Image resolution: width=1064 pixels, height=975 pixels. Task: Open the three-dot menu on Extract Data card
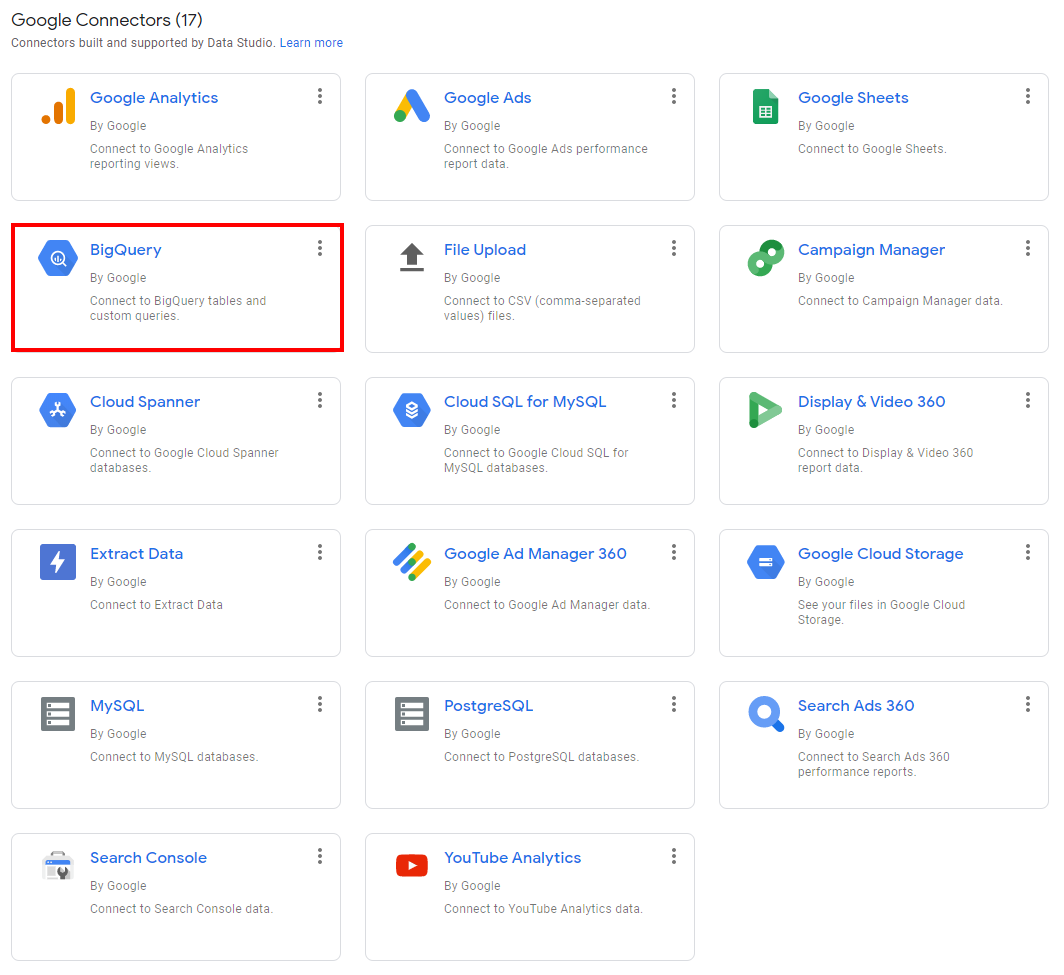click(x=320, y=552)
